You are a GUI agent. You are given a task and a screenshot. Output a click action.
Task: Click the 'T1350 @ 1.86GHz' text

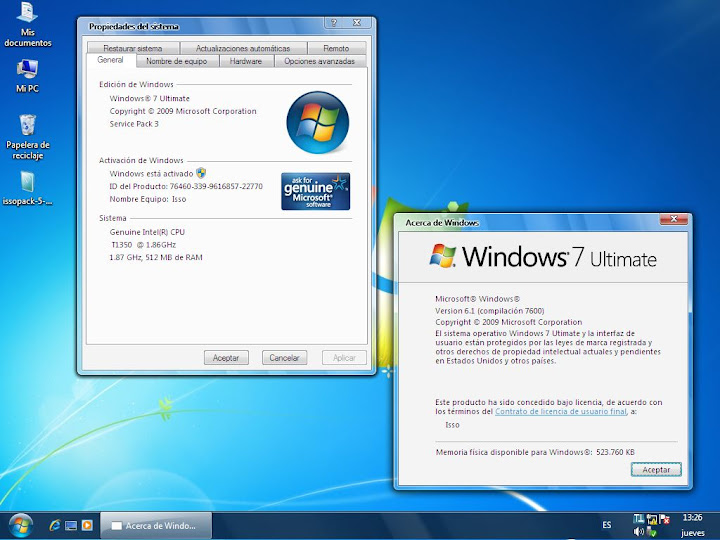click(x=143, y=245)
